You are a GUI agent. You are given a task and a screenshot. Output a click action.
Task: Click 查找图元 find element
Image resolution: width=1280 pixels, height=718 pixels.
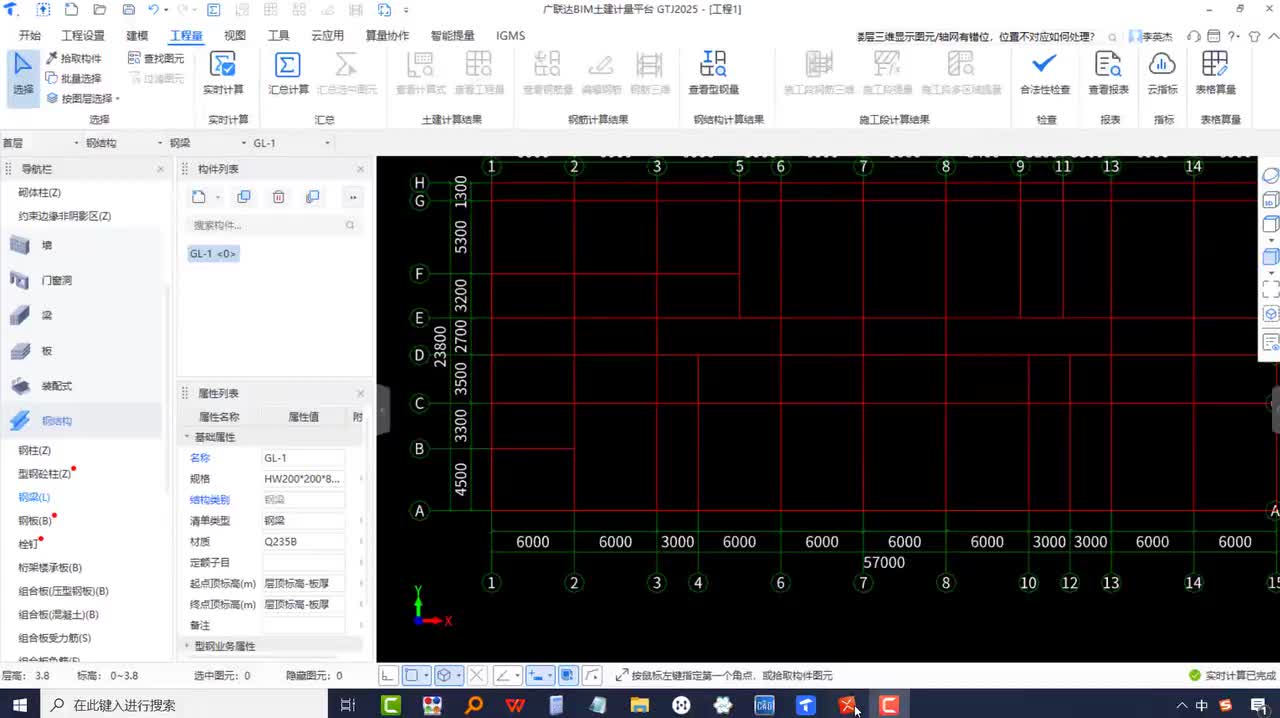(x=156, y=59)
